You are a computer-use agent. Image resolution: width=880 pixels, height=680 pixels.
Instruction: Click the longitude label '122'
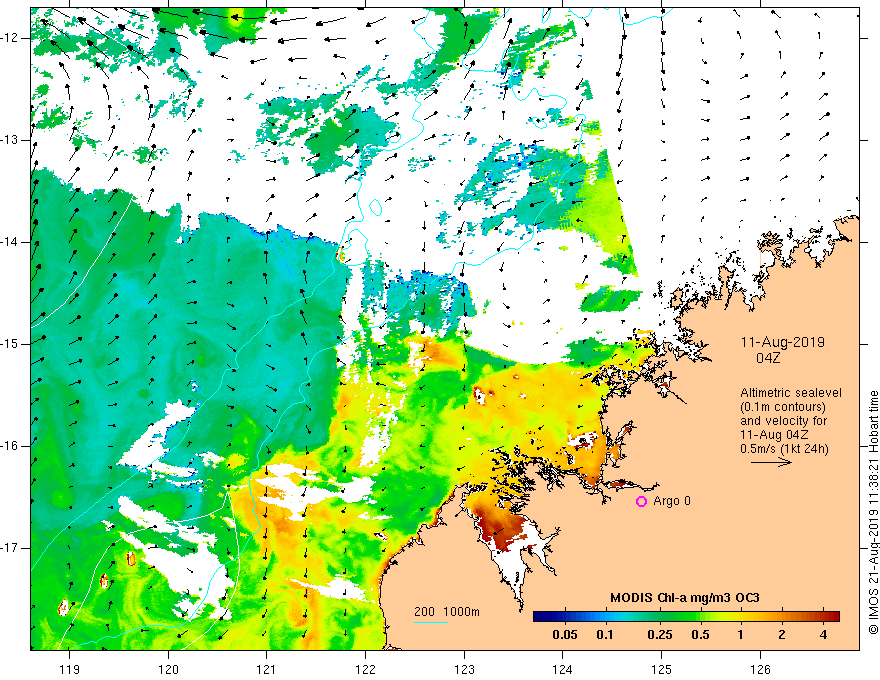[x=365, y=669]
